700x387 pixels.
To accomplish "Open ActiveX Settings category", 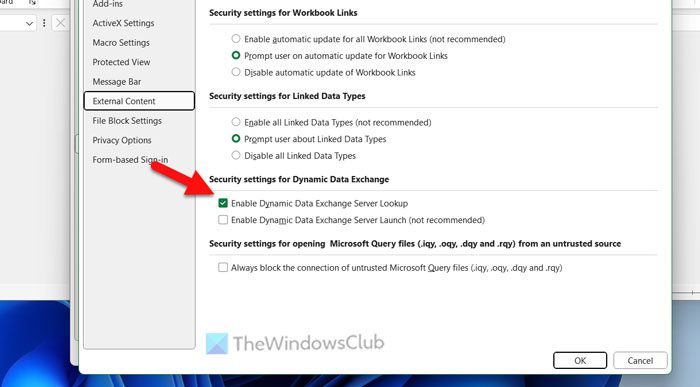I will pyautogui.click(x=123, y=23).
